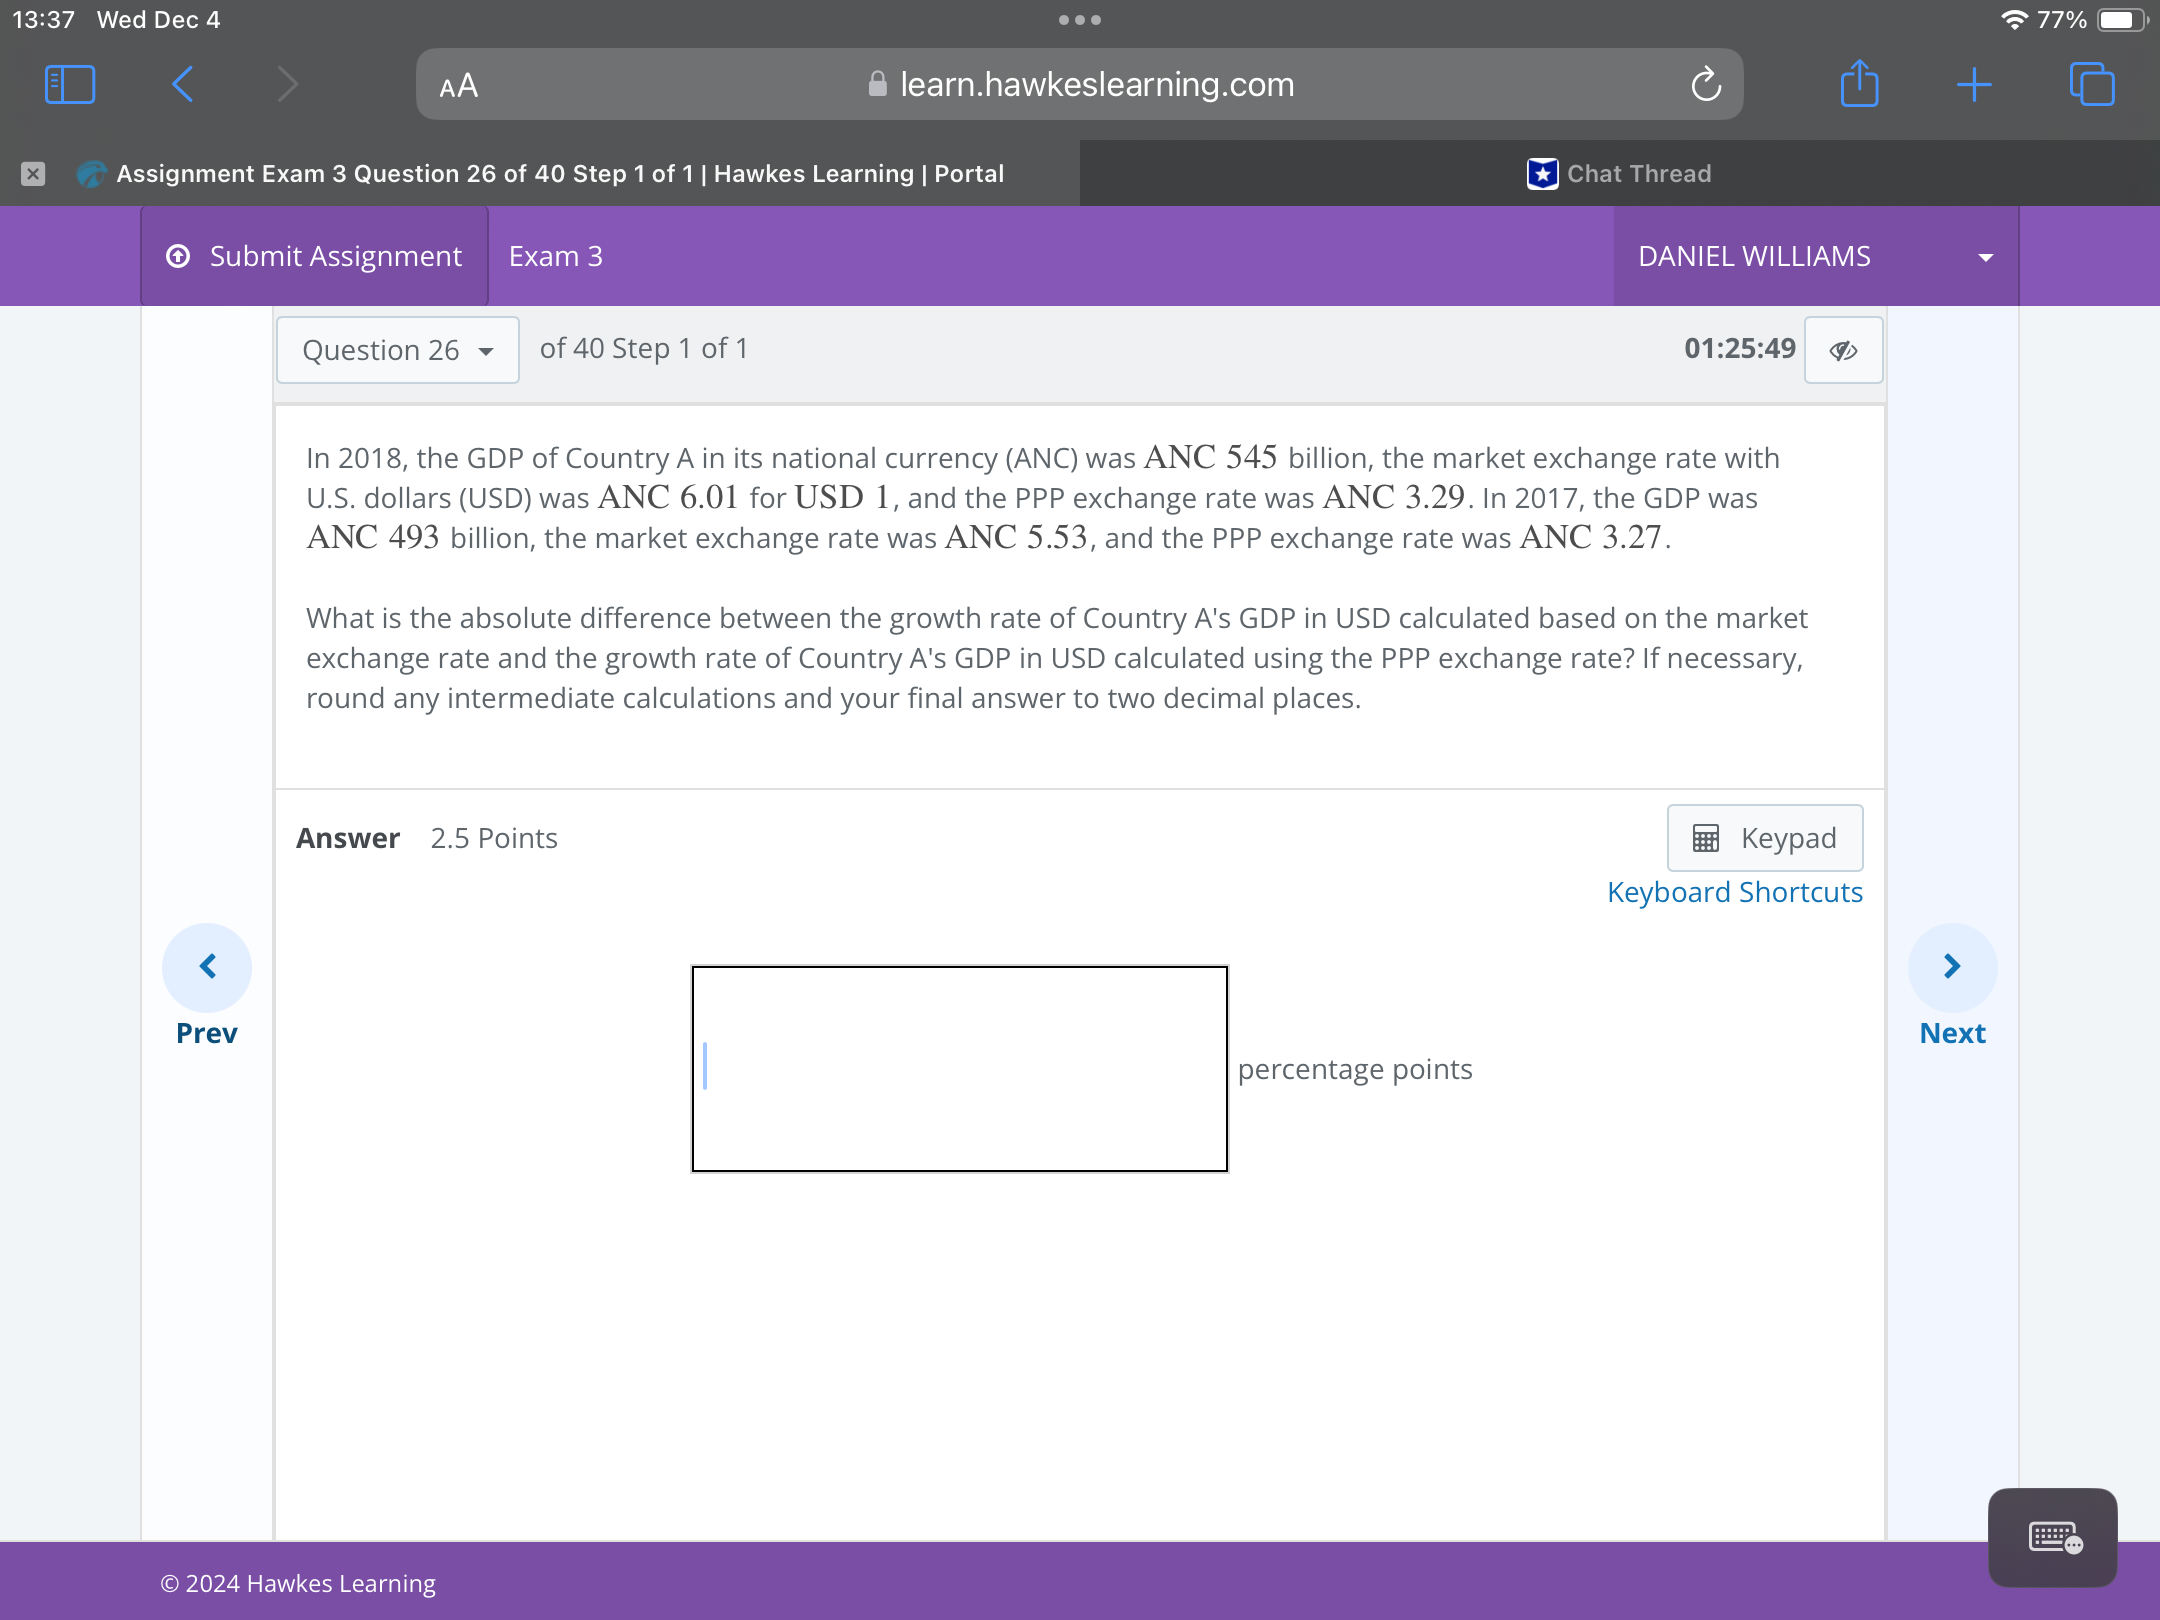Tap the Safari share icon

coord(1859,85)
